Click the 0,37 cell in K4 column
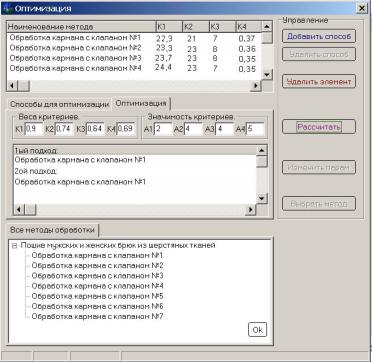372x362 pixels. tap(247, 39)
